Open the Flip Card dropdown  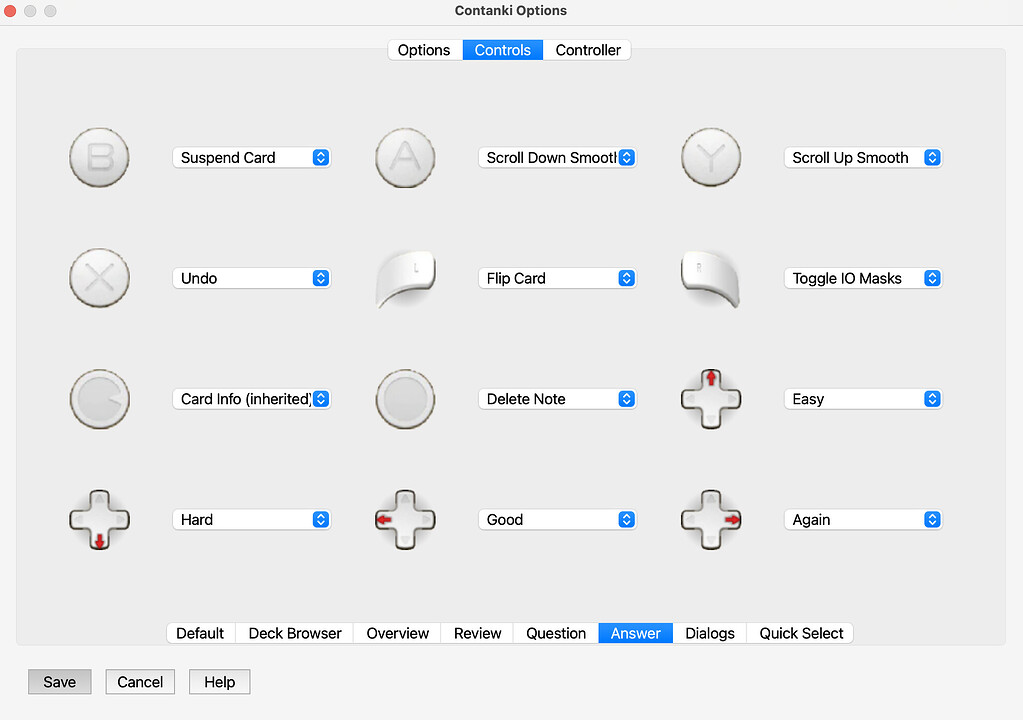(x=557, y=278)
